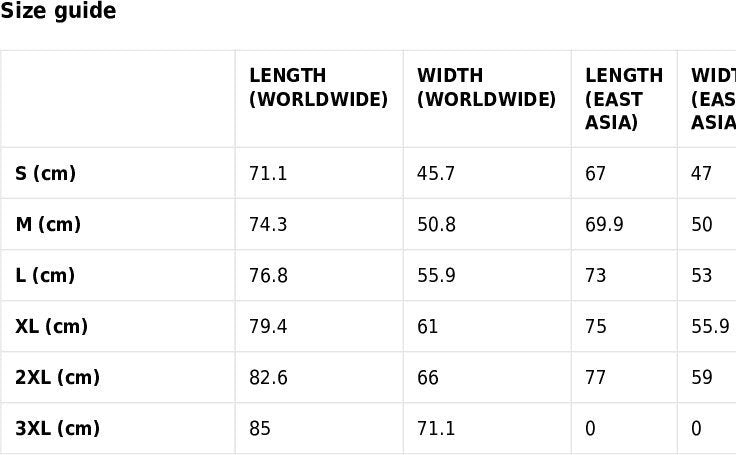Viewport: 736px width, 455px height.
Task: Click the 3XL worldwide length value 85
Action: [260, 429]
